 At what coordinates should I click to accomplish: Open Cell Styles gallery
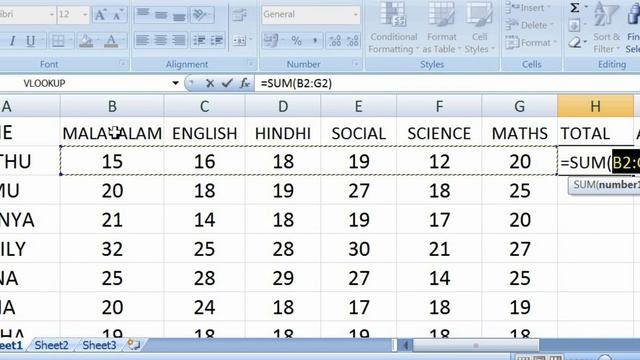coord(479,27)
